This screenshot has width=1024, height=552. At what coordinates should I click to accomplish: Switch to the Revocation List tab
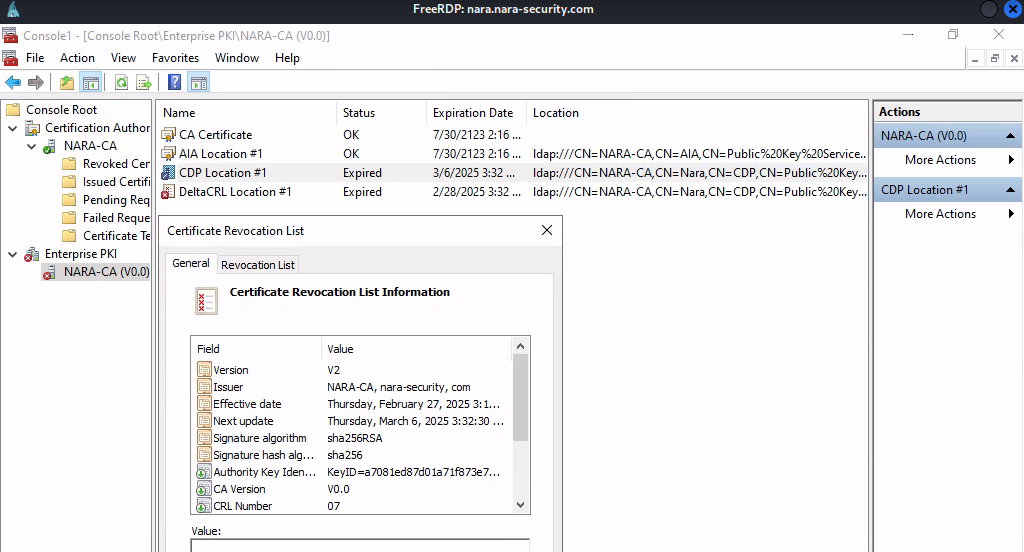tap(258, 265)
